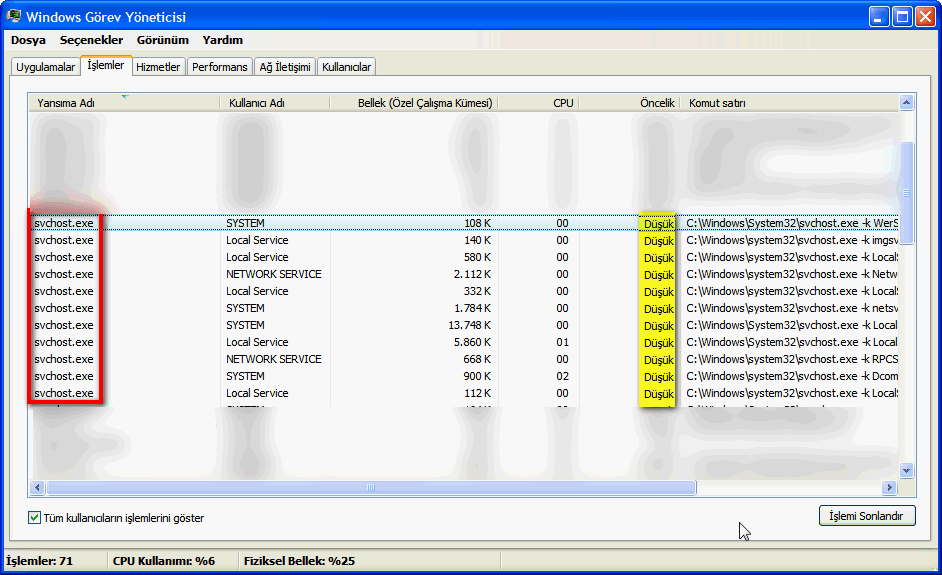Click the 1.784 K memory value

point(472,308)
